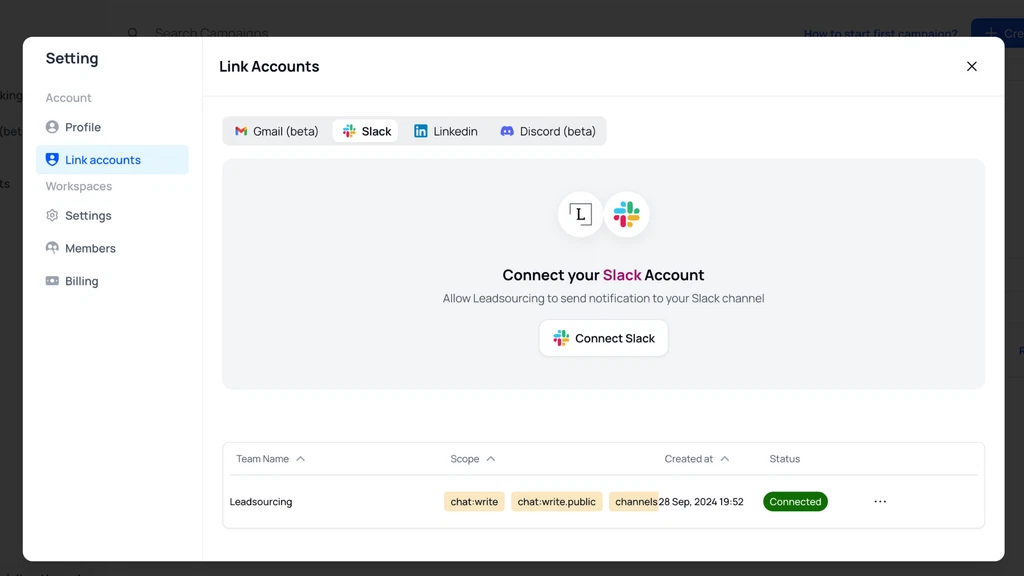This screenshot has height=576, width=1024.
Task: Open the Discord (beta) tab
Action: coord(548,131)
